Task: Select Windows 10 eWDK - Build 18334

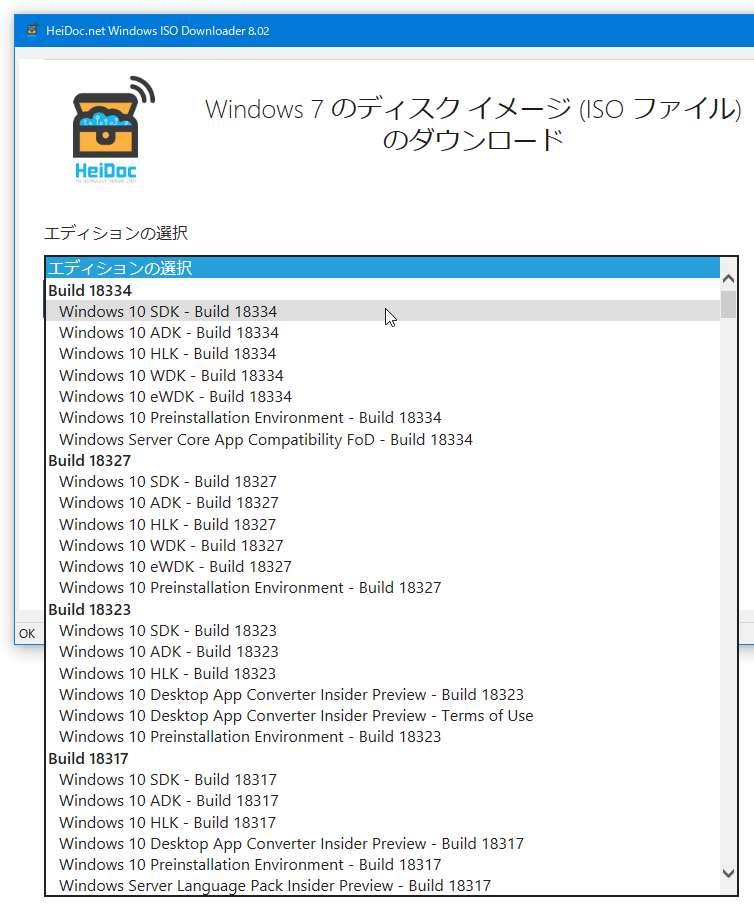Action: pyautogui.click(x=383, y=397)
